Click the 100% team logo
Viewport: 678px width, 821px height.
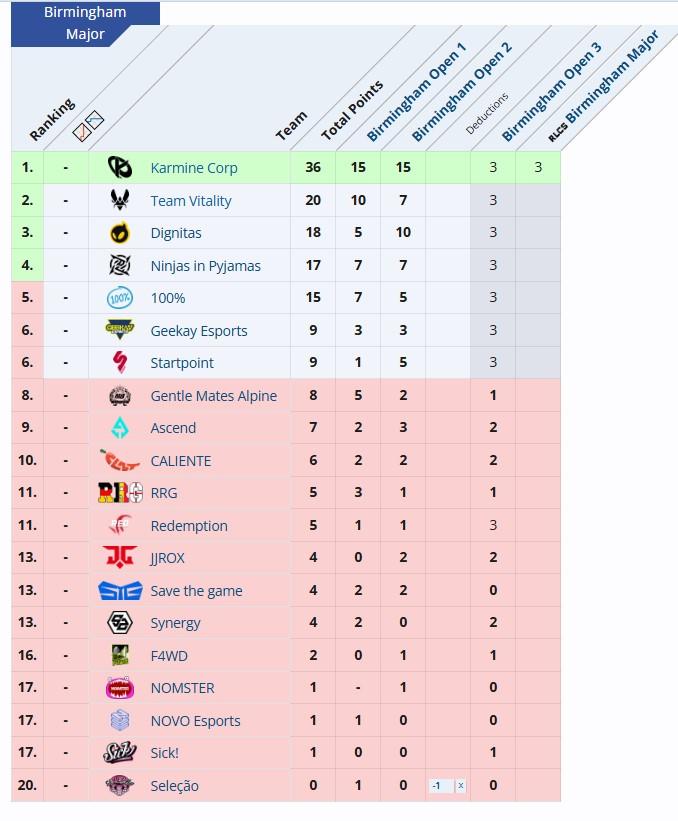tap(120, 298)
